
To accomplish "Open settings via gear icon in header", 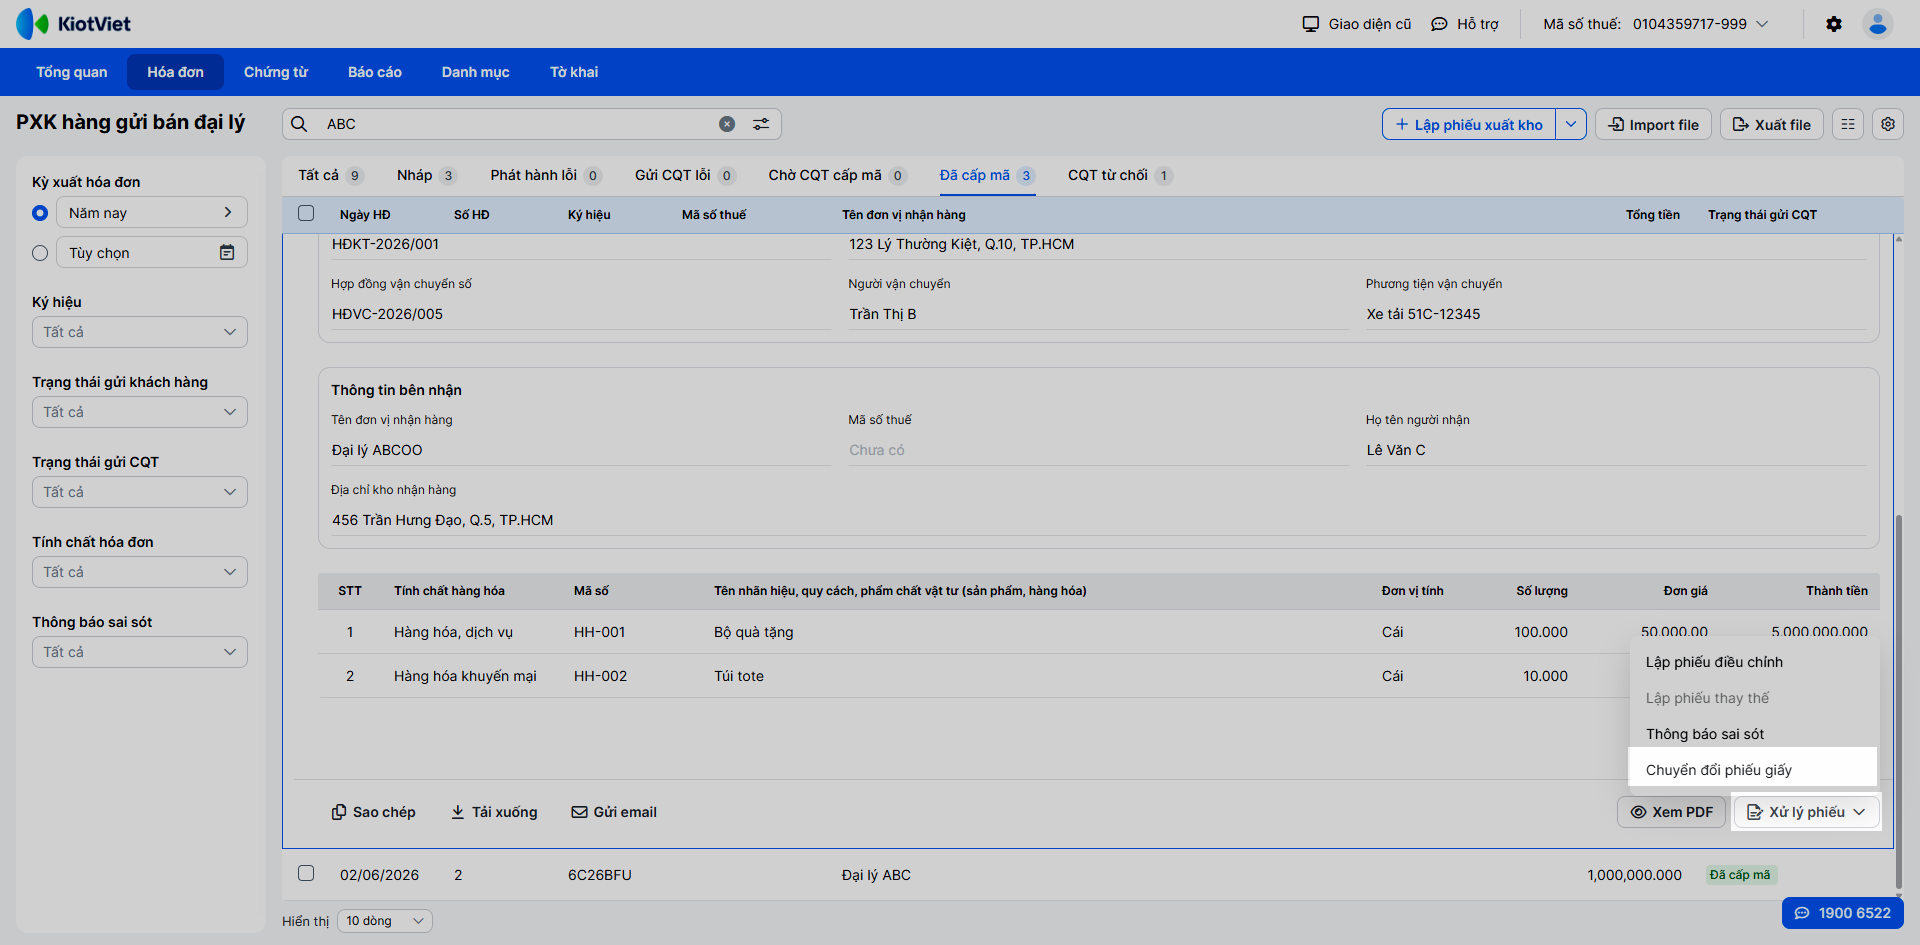I will (1833, 24).
